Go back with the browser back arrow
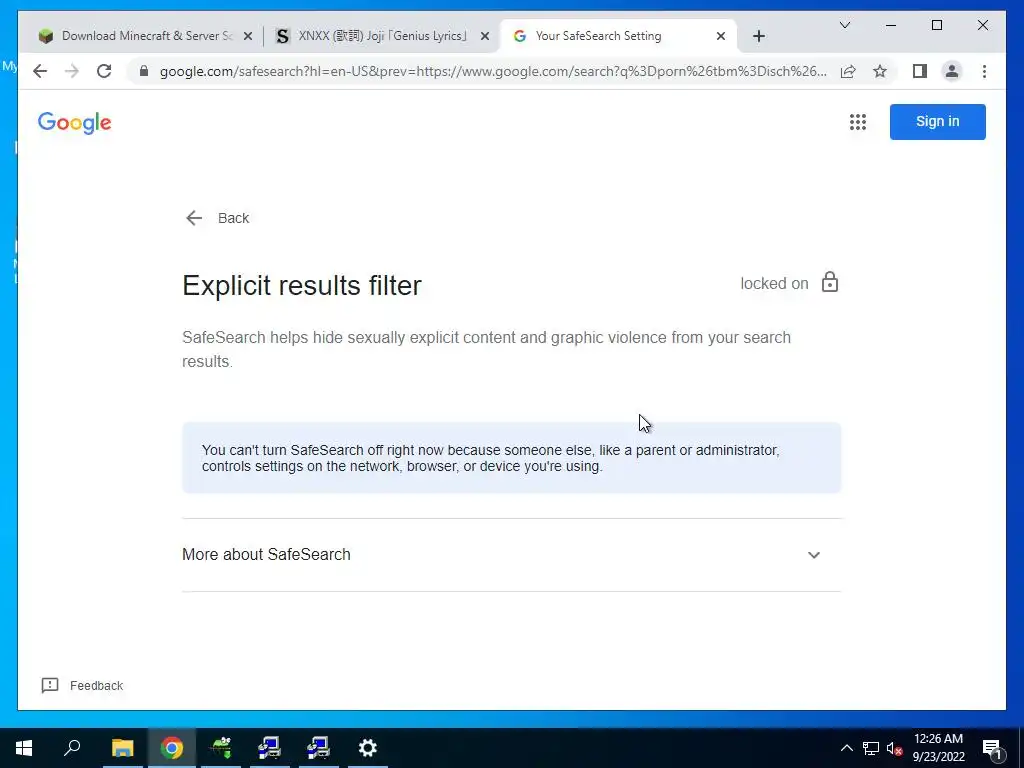Screen dimensions: 1024x768 (x=40, y=71)
